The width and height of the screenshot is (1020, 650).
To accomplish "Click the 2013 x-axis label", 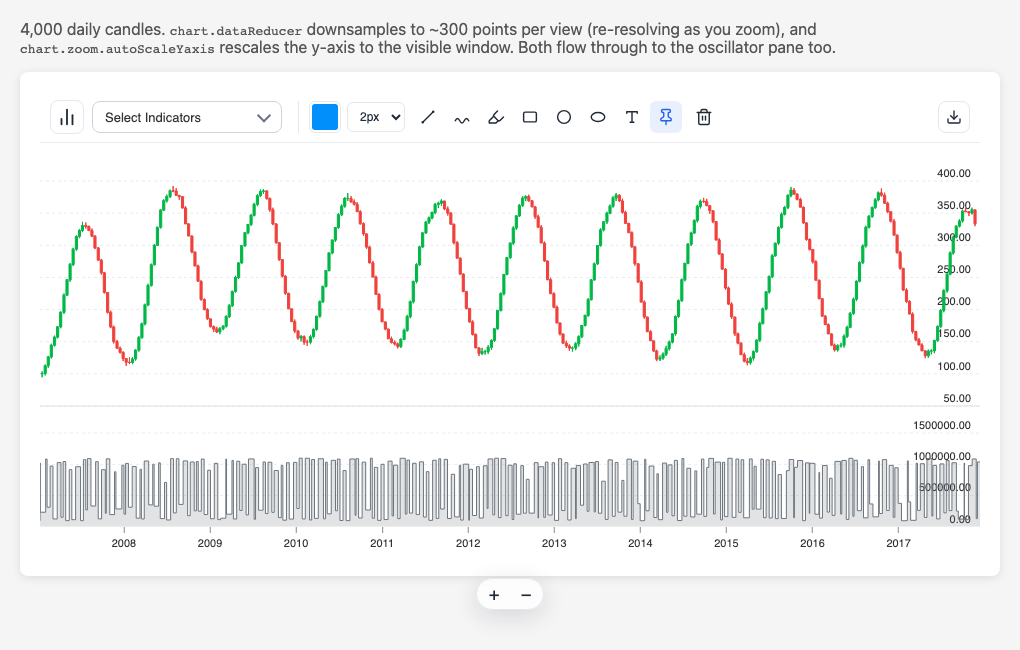I will (x=554, y=543).
